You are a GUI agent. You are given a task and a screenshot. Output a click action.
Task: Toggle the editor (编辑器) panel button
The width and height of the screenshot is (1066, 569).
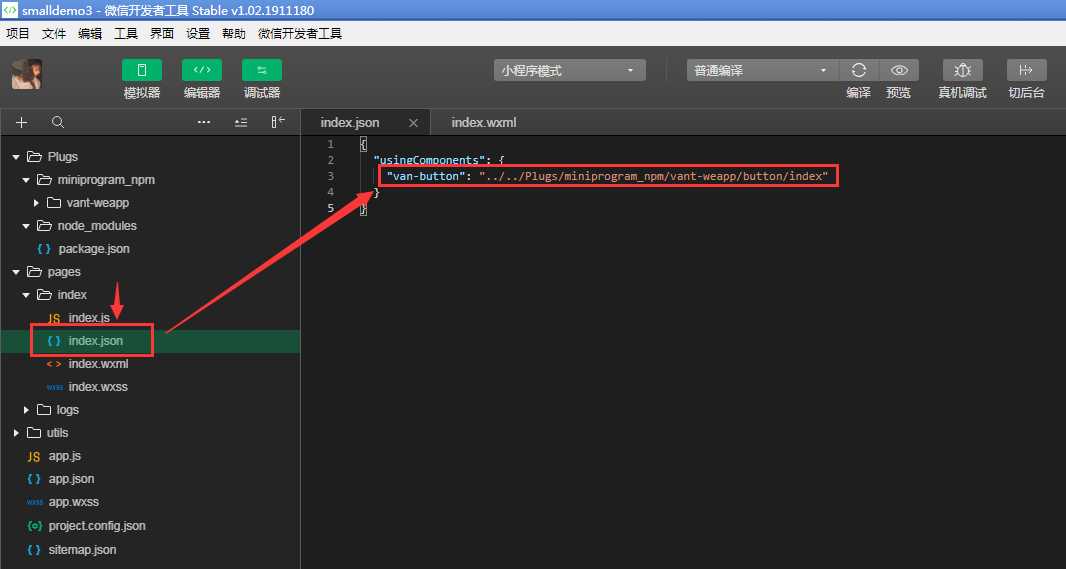[202, 70]
